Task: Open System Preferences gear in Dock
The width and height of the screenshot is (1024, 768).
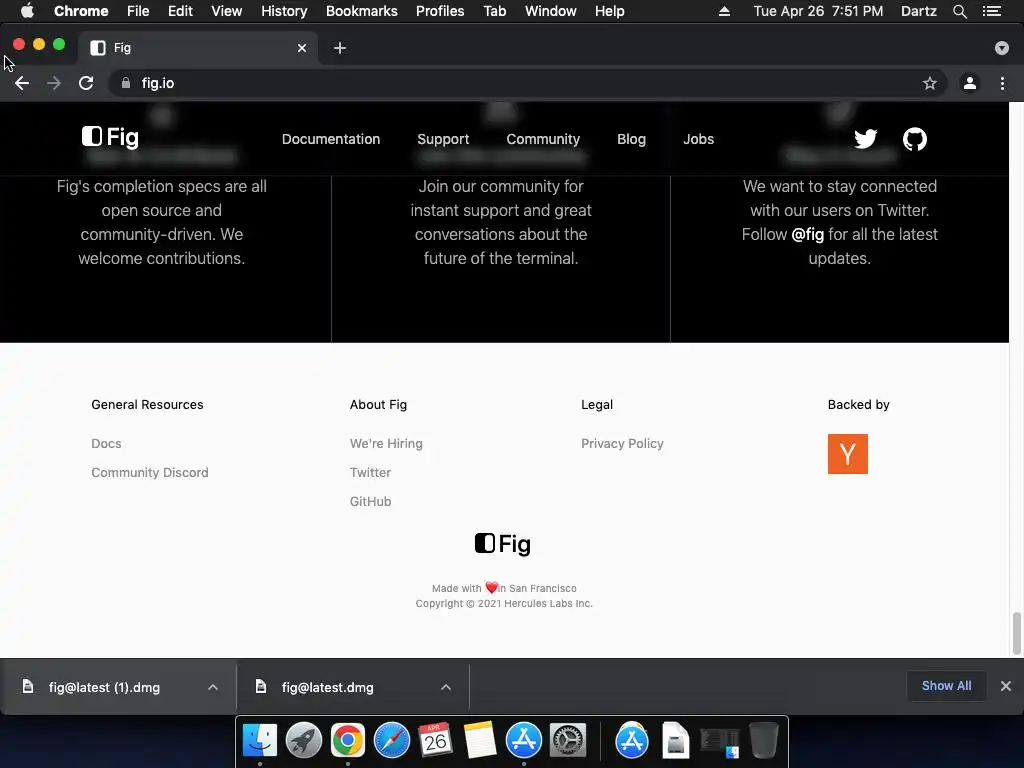Action: tap(568, 741)
